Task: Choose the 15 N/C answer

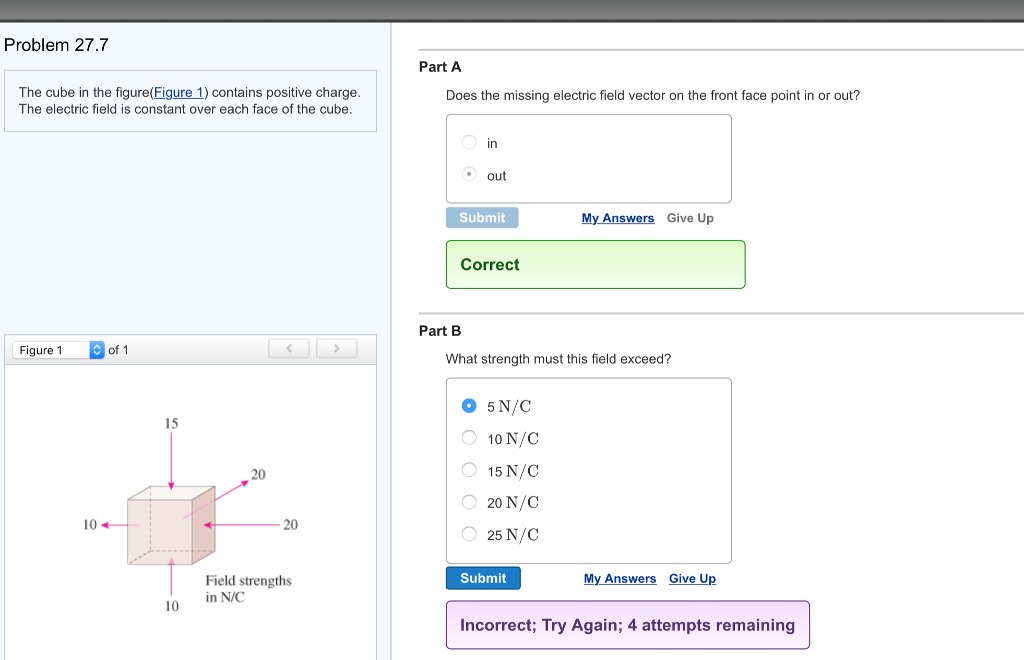Action: tap(469, 469)
